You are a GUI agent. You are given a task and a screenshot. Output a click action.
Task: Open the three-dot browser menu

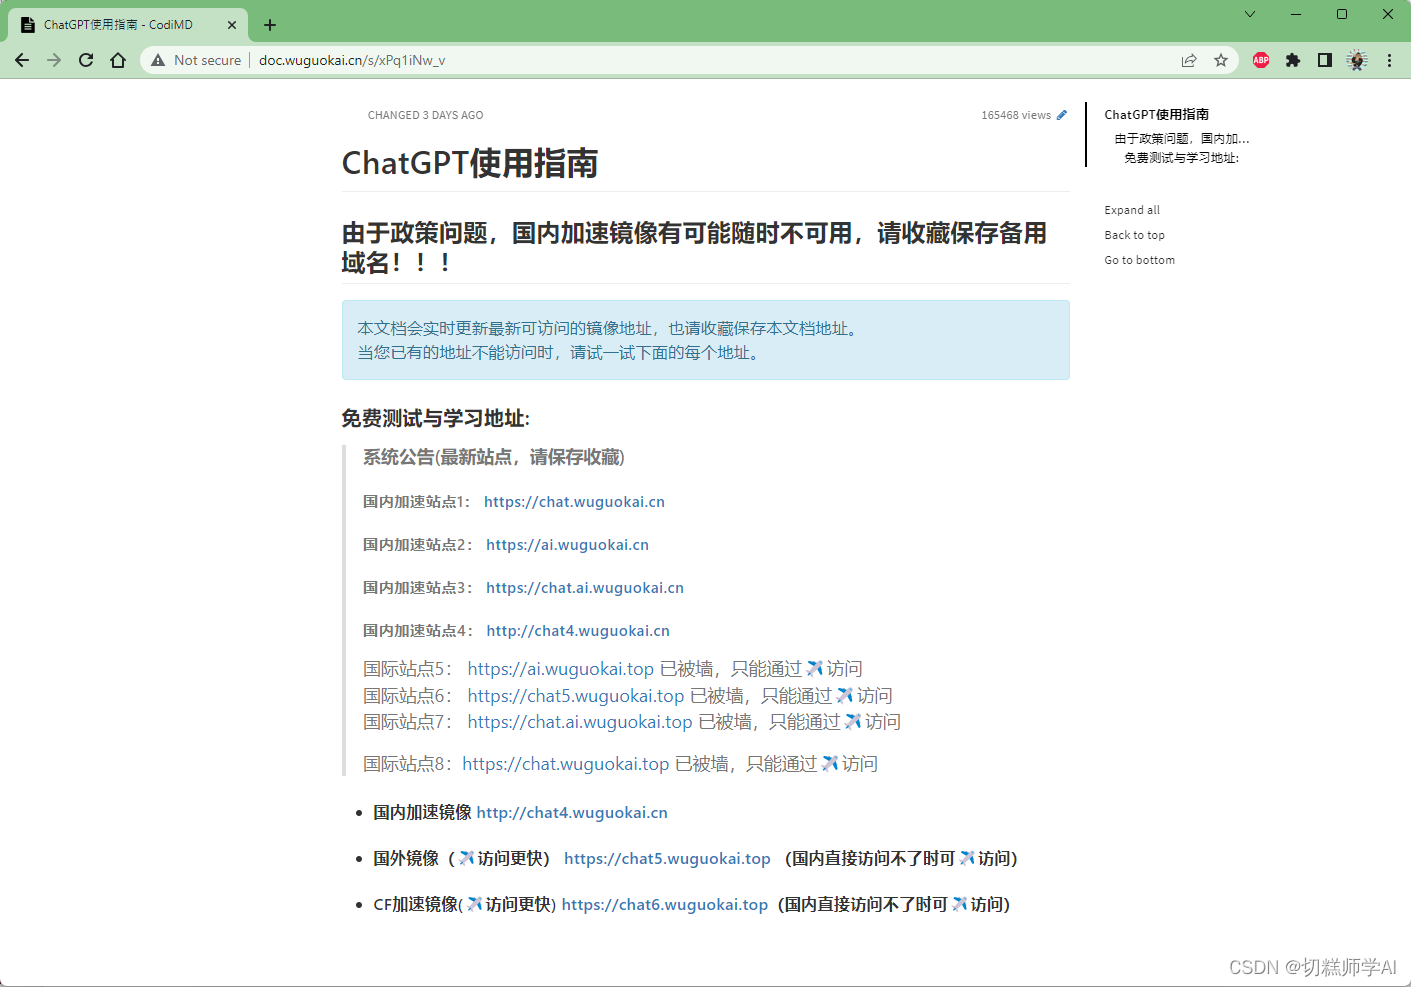click(x=1389, y=60)
